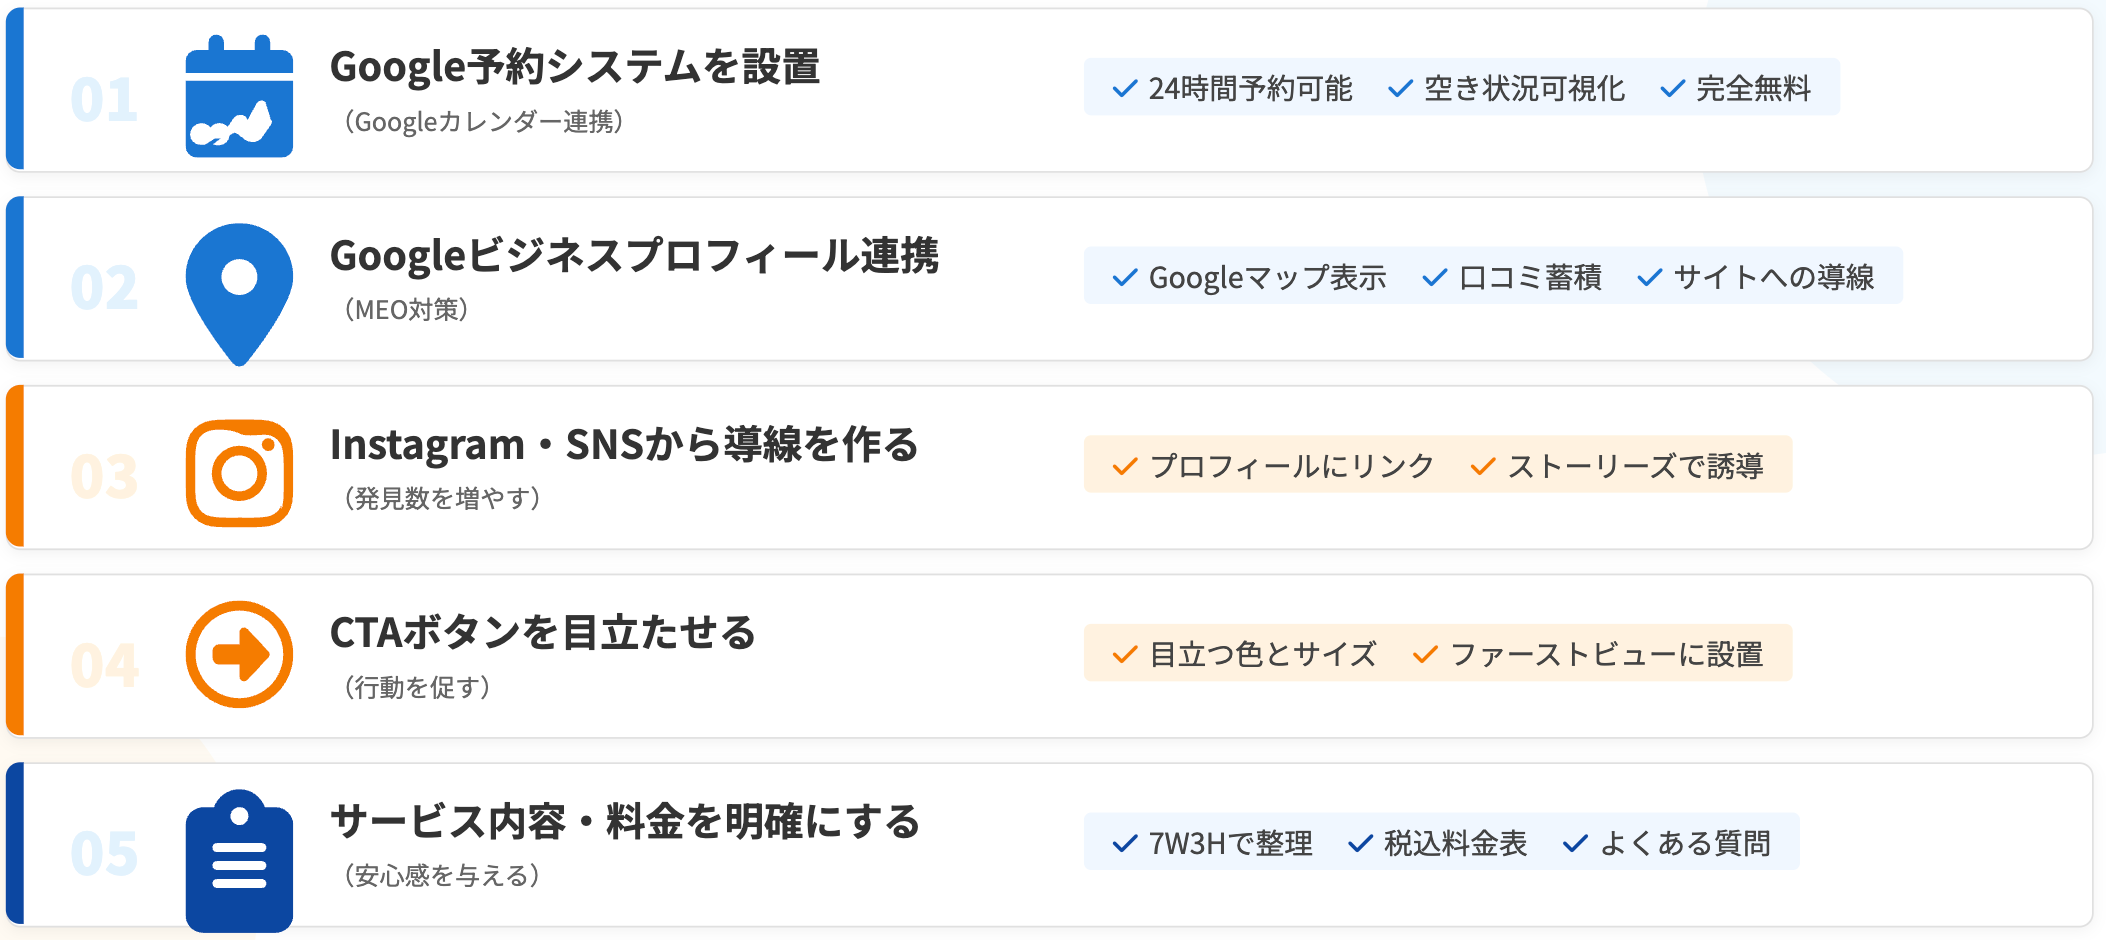Select the Googleビジネスプロフィール連携 heading
The width and height of the screenshot is (2106, 940).
tap(634, 256)
